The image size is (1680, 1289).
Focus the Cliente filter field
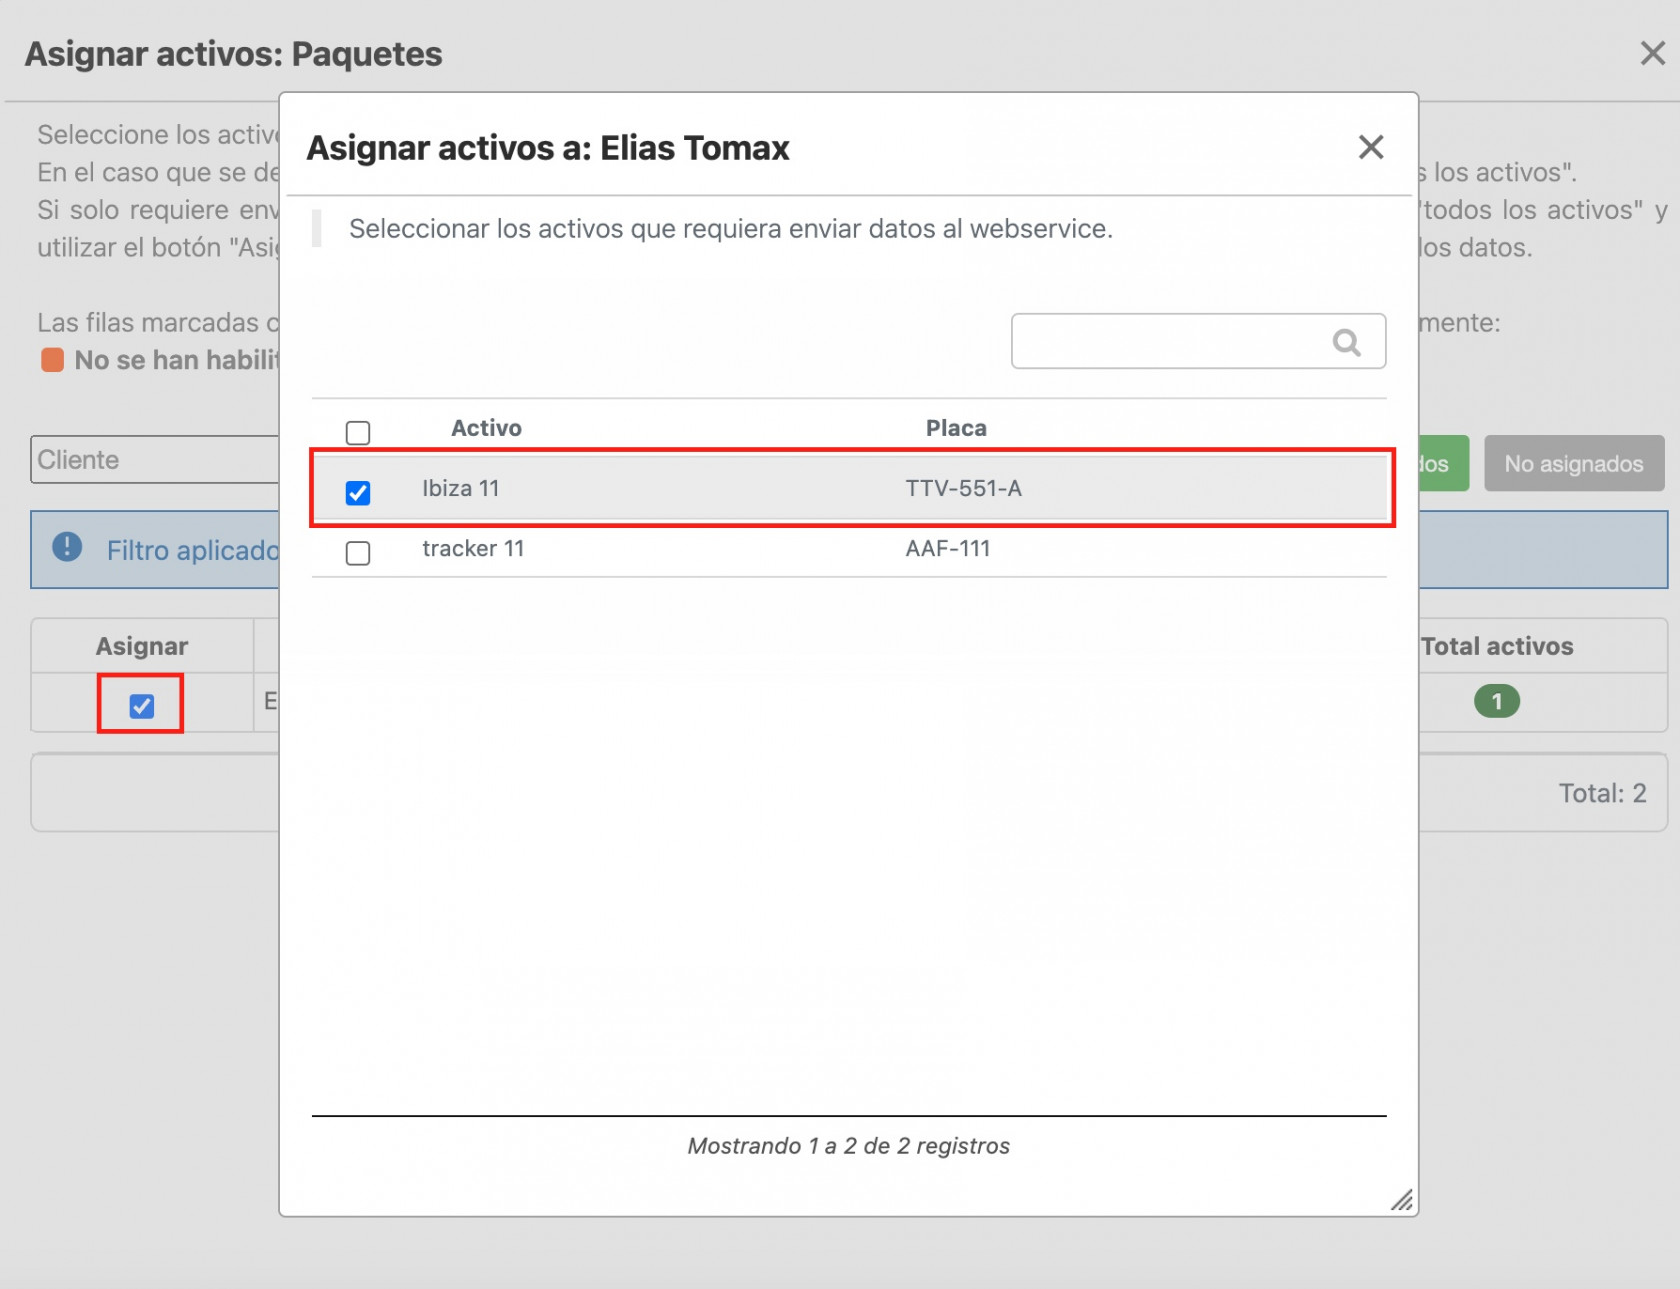tap(155, 459)
